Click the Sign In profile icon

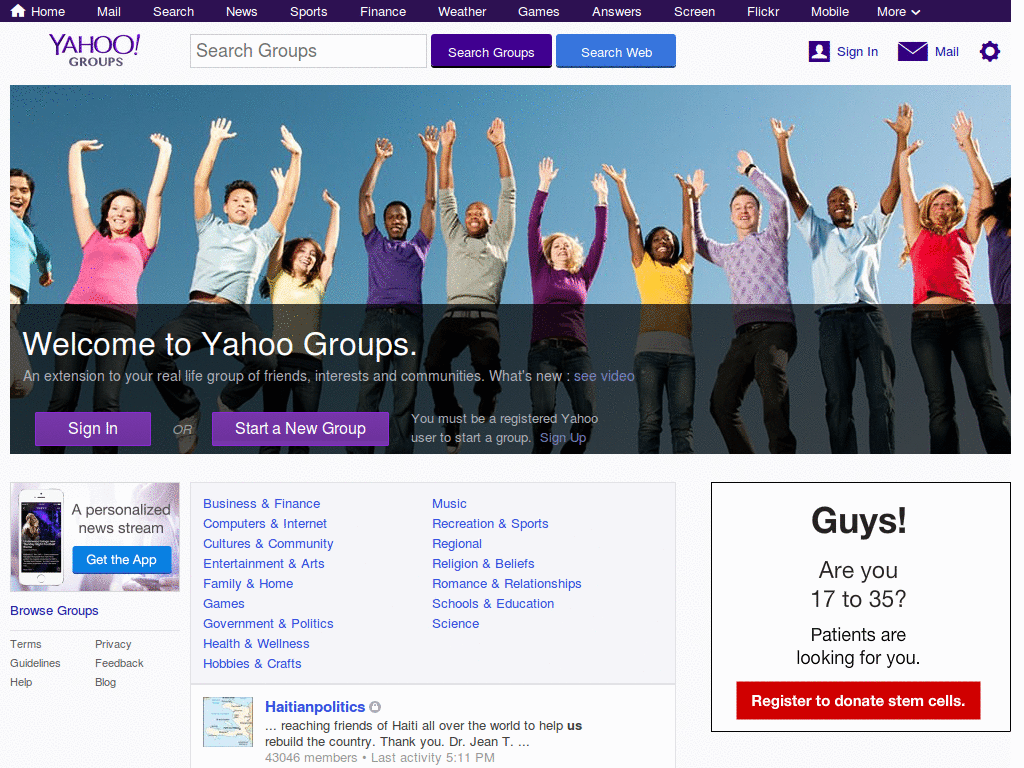819,50
